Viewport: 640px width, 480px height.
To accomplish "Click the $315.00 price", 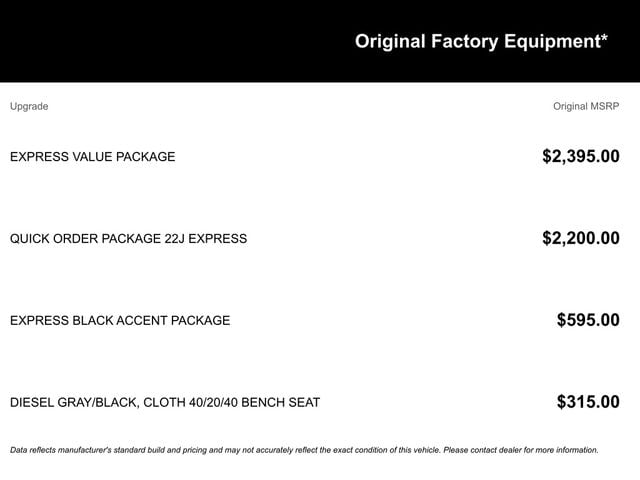I will [588, 402].
